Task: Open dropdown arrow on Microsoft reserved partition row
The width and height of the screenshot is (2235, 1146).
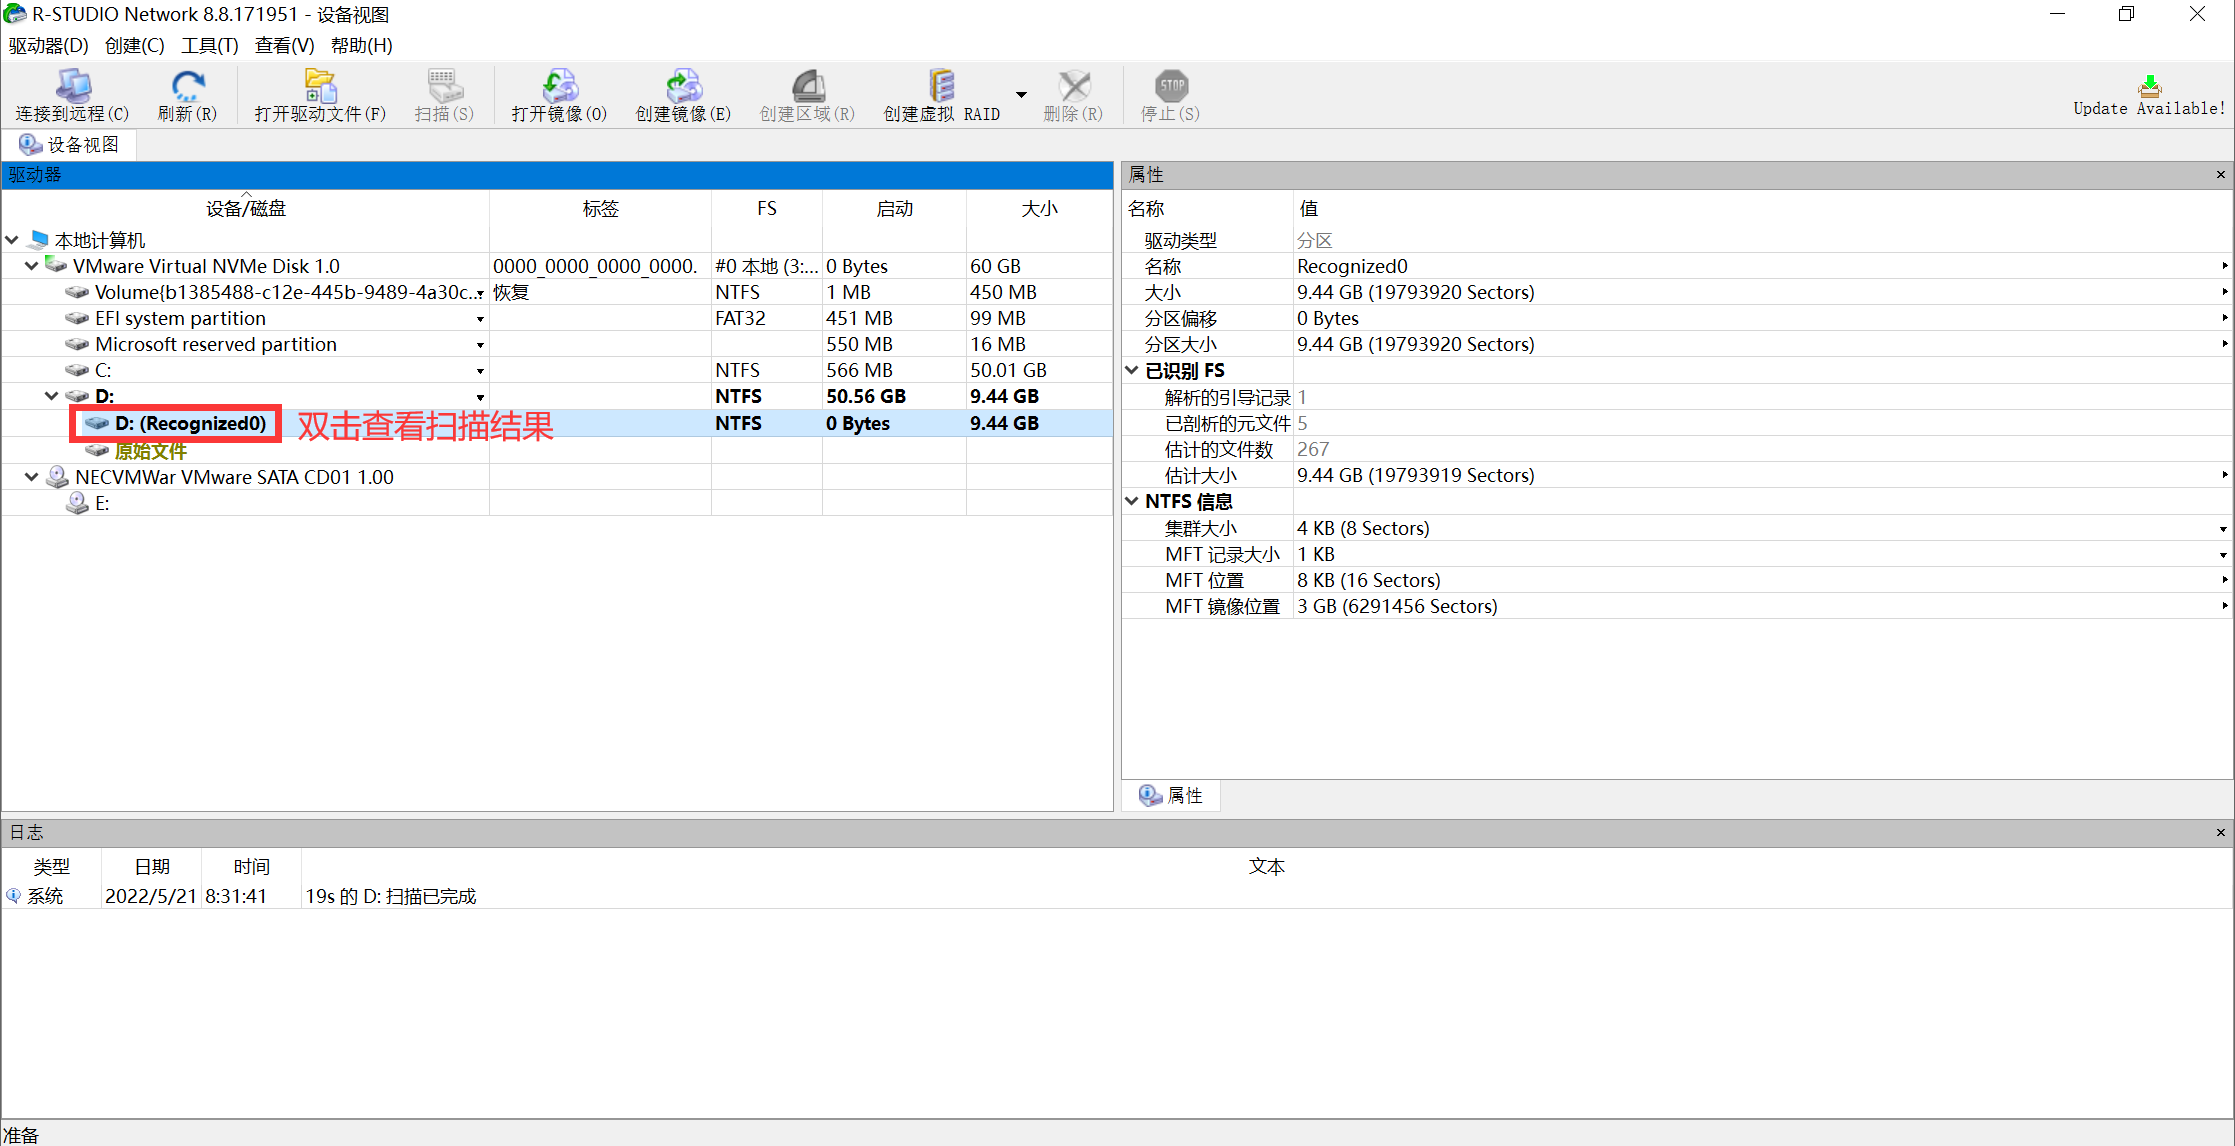Action: [480, 345]
